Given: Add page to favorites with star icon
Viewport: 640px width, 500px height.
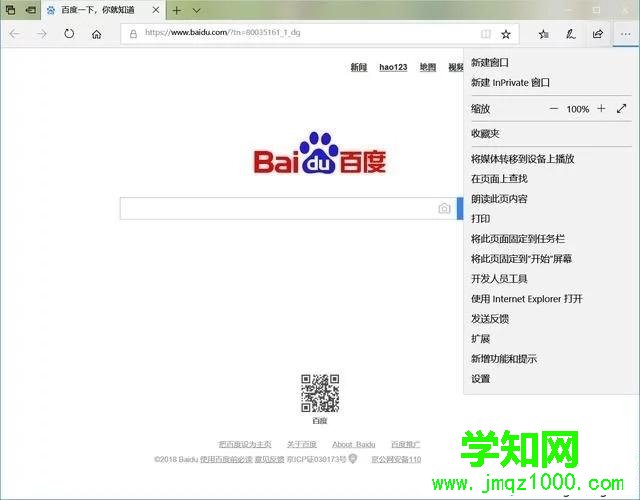Looking at the screenshot, I should pos(506,34).
